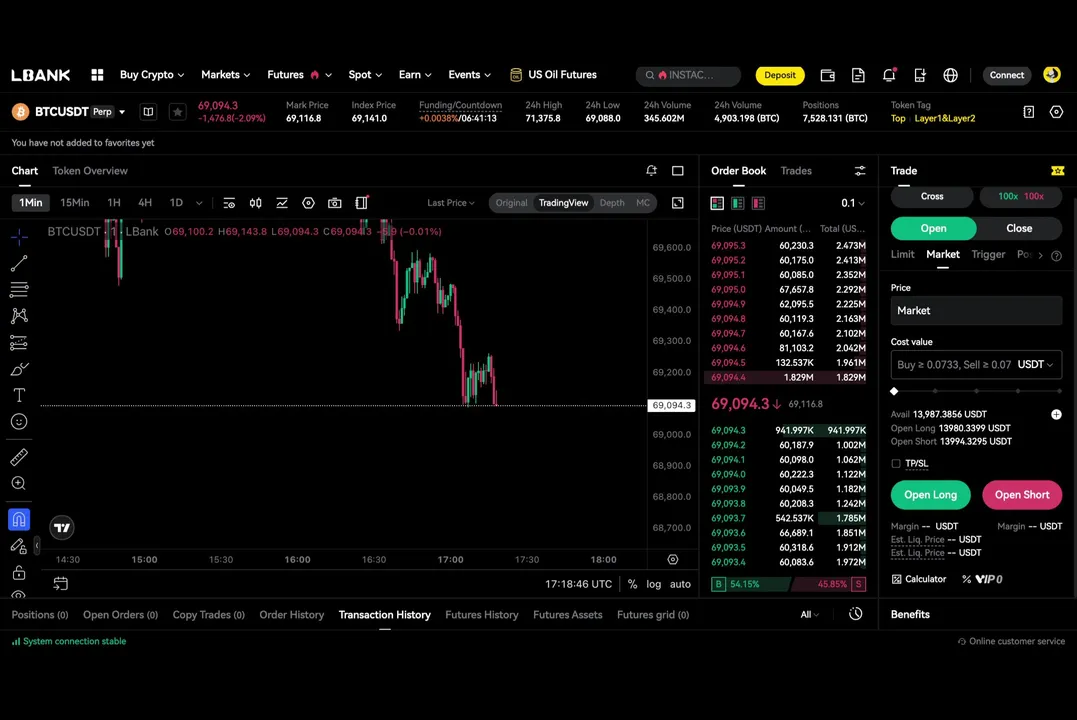Screen dimensions: 1077x720
Task: Open the language globe icon
Action: point(951,75)
